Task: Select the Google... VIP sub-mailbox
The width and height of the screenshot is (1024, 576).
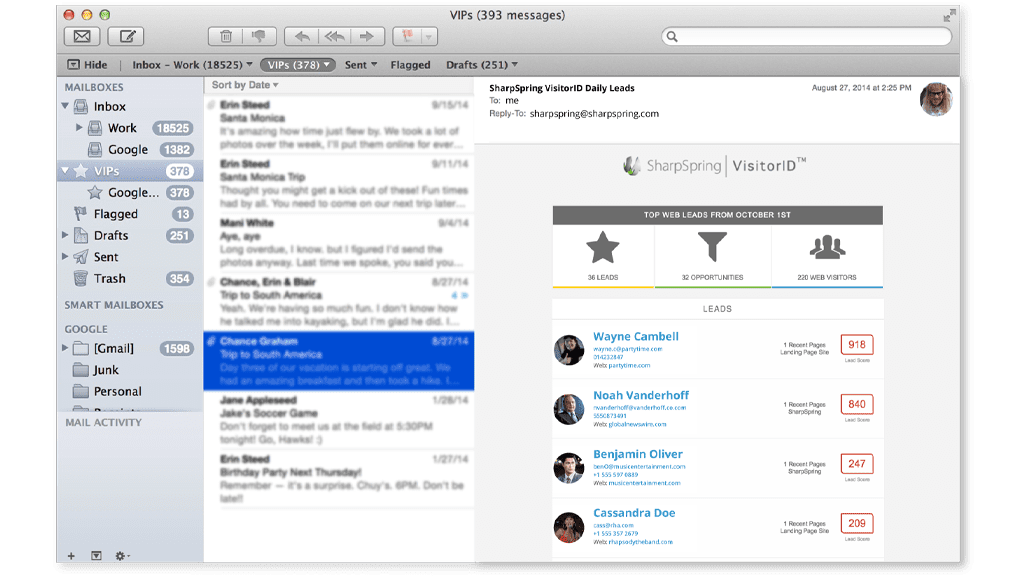Action: pyautogui.click(x=133, y=193)
